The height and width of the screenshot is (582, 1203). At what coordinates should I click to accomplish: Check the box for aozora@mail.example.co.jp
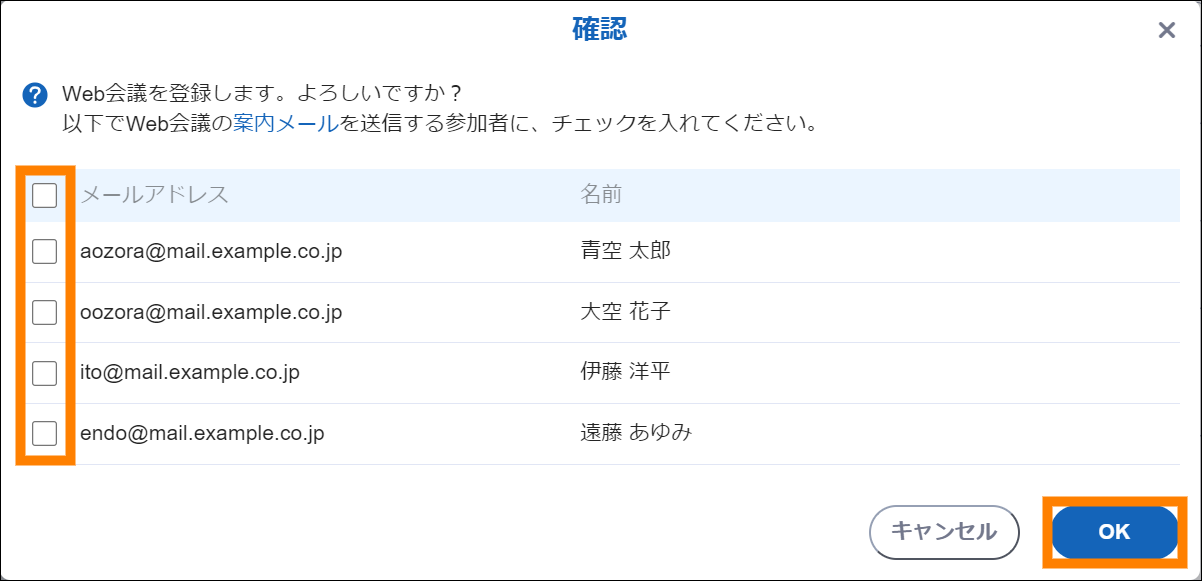click(45, 251)
